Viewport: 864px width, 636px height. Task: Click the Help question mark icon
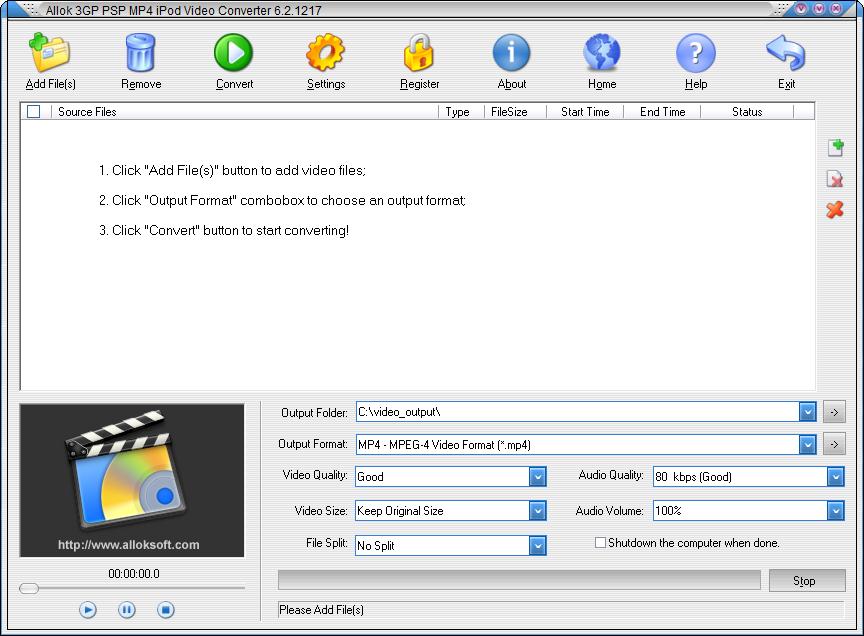[695, 53]
